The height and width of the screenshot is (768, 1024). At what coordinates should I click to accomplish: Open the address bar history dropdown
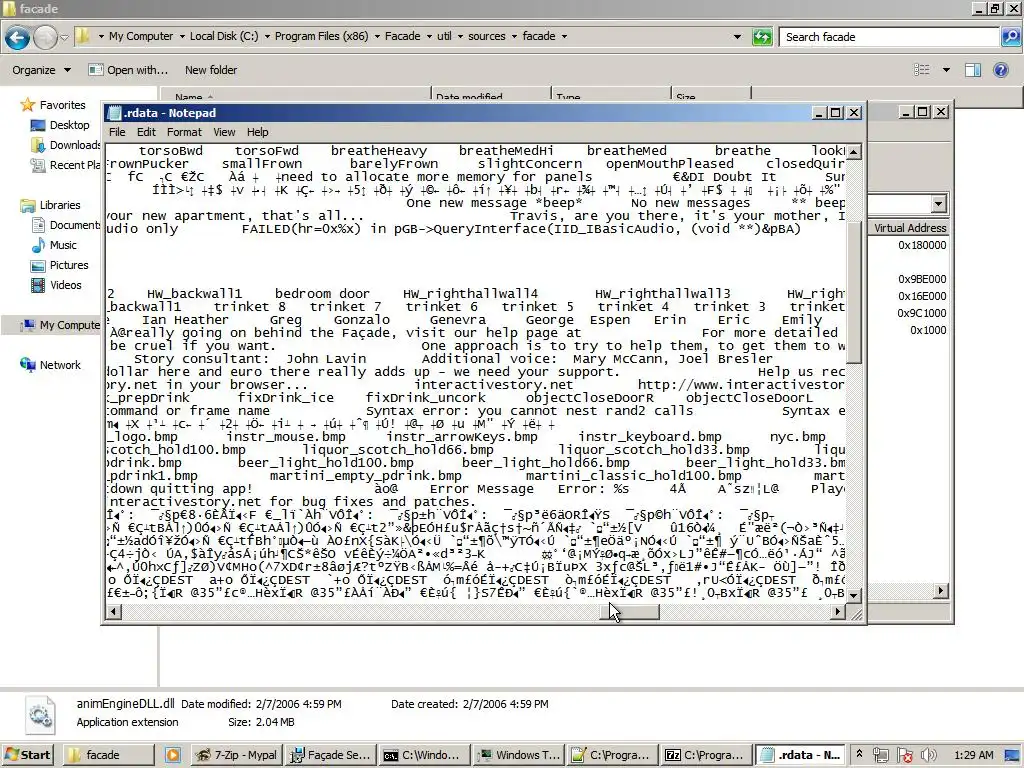coord(737,37)
